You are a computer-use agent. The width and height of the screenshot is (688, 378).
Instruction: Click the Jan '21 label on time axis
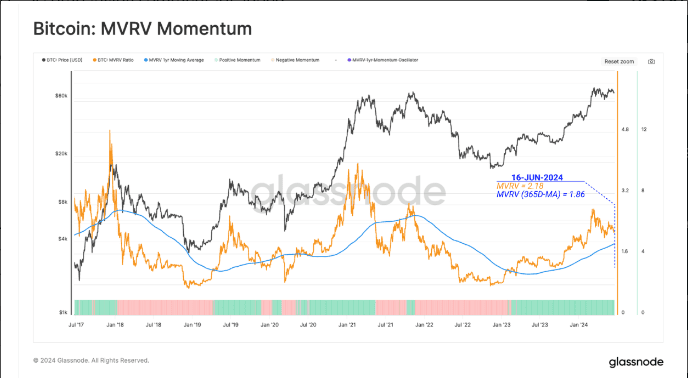(347, 325)
